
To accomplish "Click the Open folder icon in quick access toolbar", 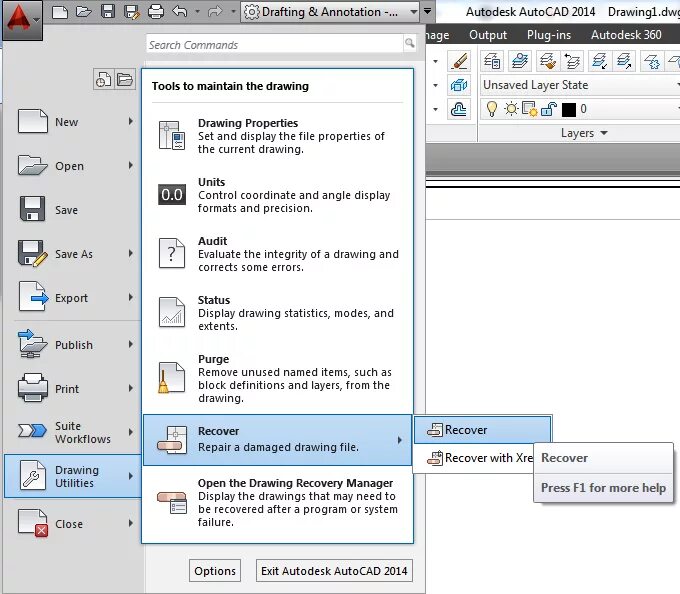I will click(83, 11).
